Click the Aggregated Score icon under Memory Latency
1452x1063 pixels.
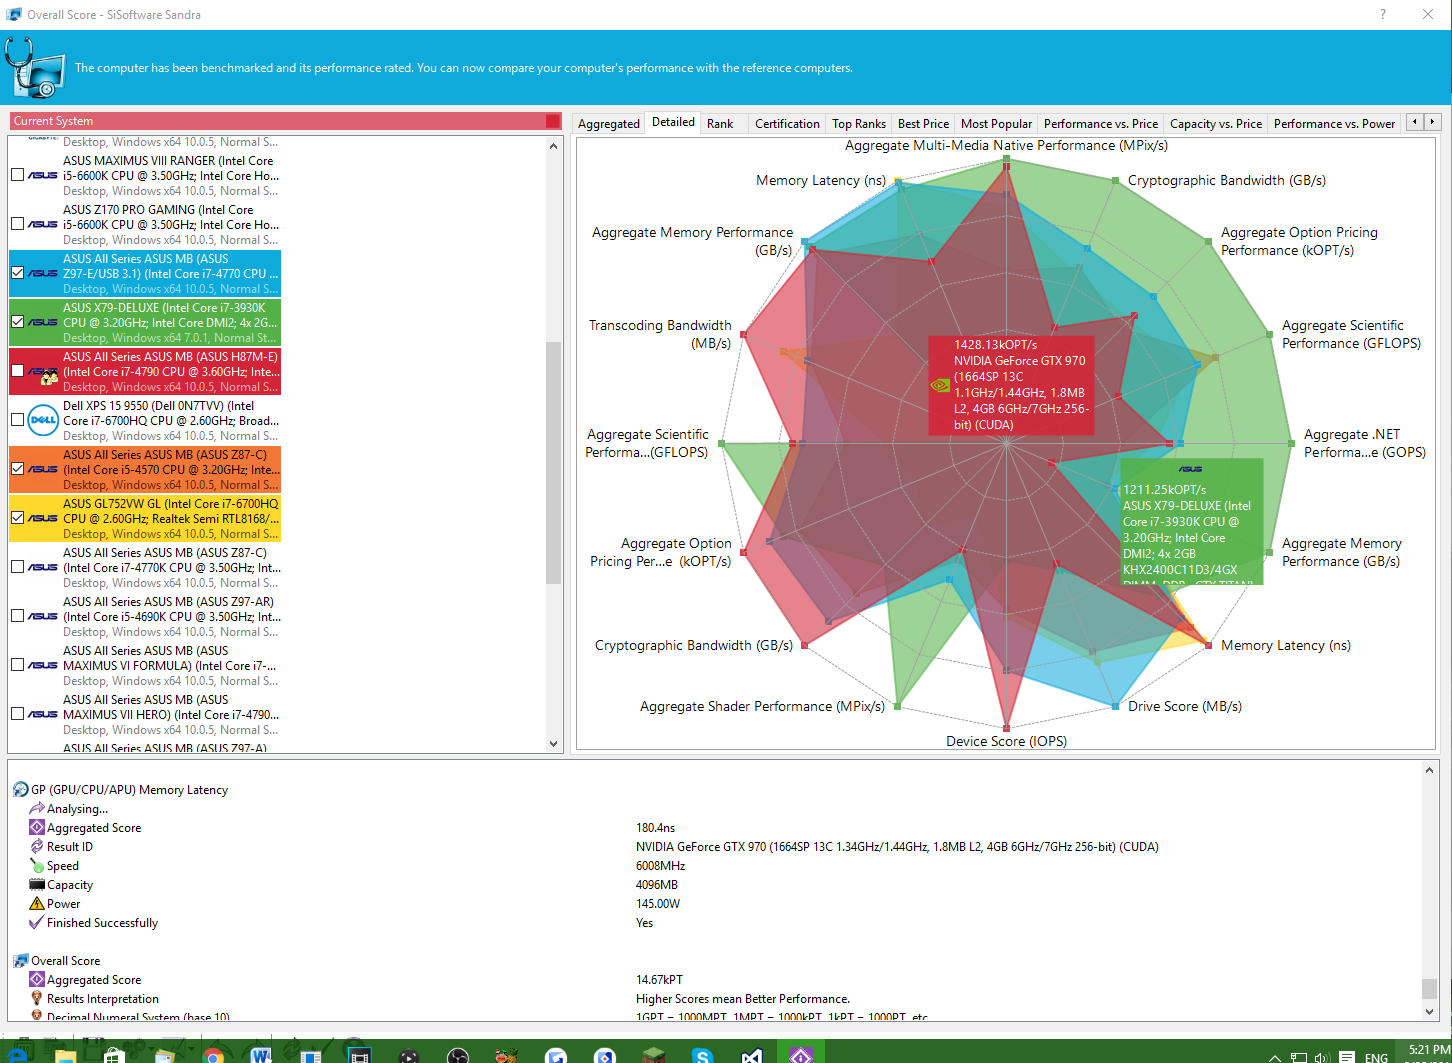(37, 827)
